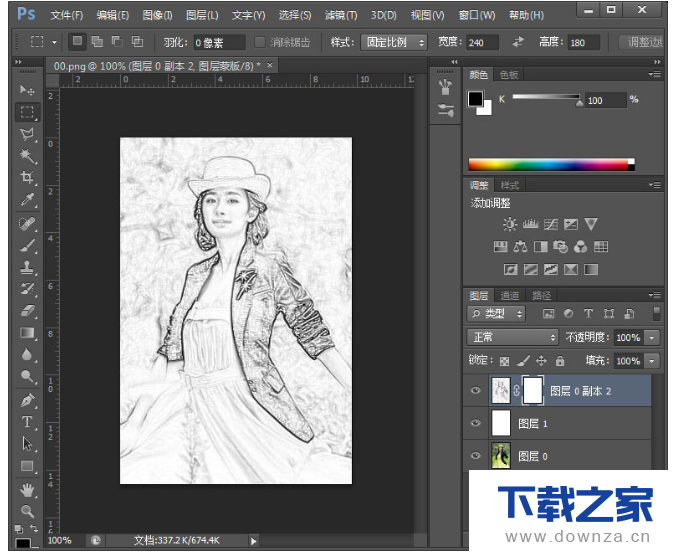This screenshot has height=555, width=679.
Task: Choose Add to Selection mode
Action: pos(97,42)
